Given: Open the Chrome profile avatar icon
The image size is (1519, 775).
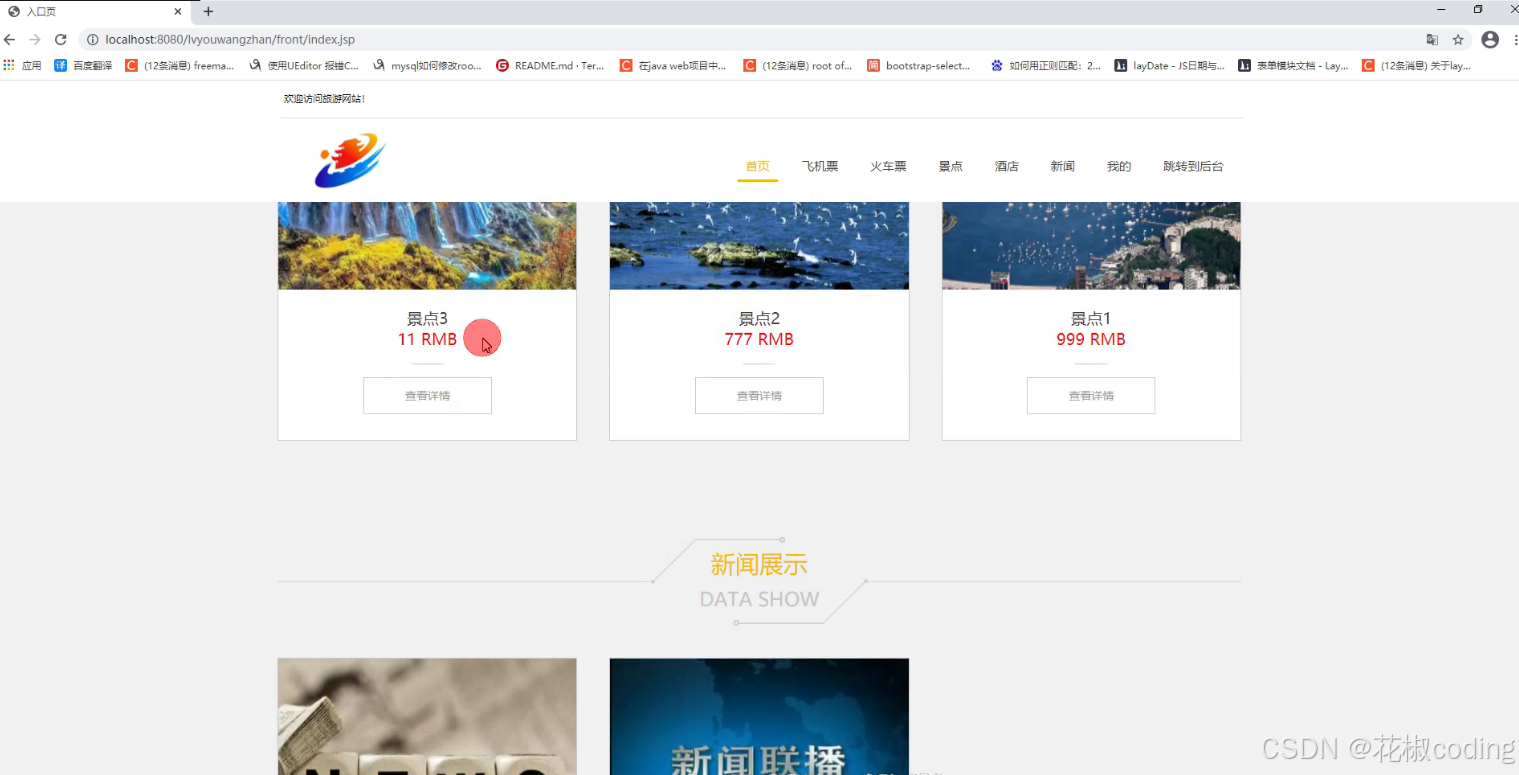Looking at the screenshot, I should (x=1489, y=40).
